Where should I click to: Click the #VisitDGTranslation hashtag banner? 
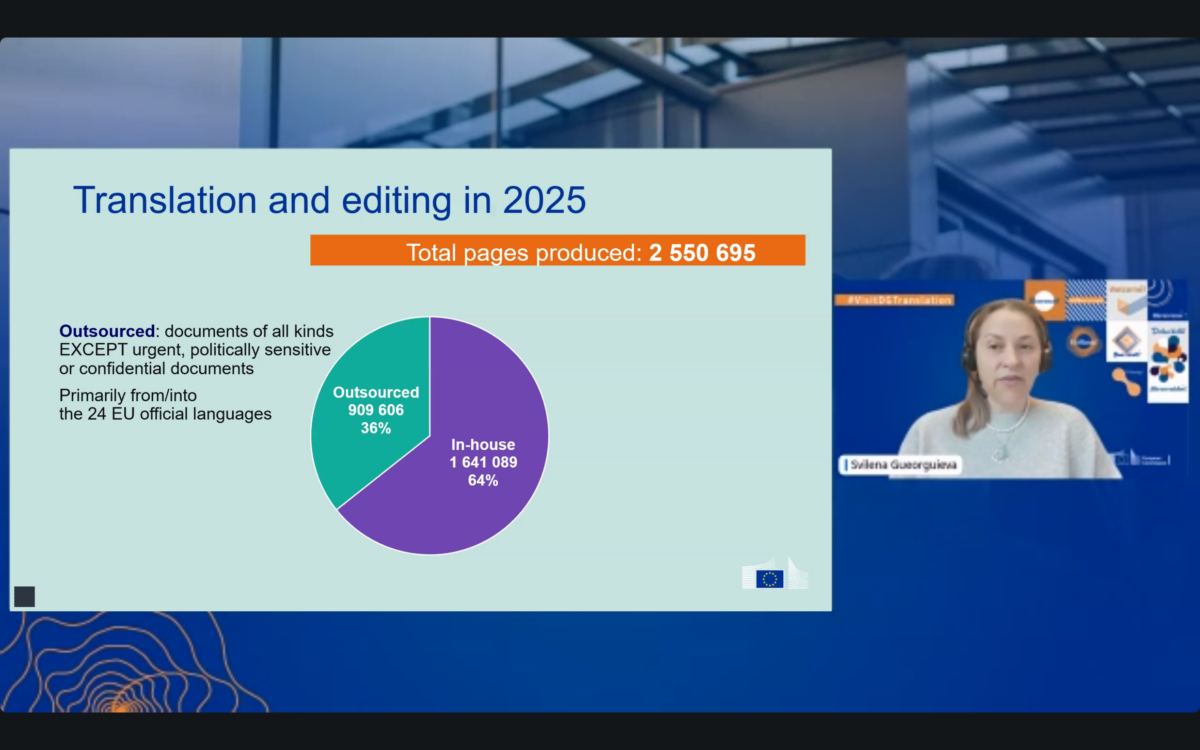895,300
